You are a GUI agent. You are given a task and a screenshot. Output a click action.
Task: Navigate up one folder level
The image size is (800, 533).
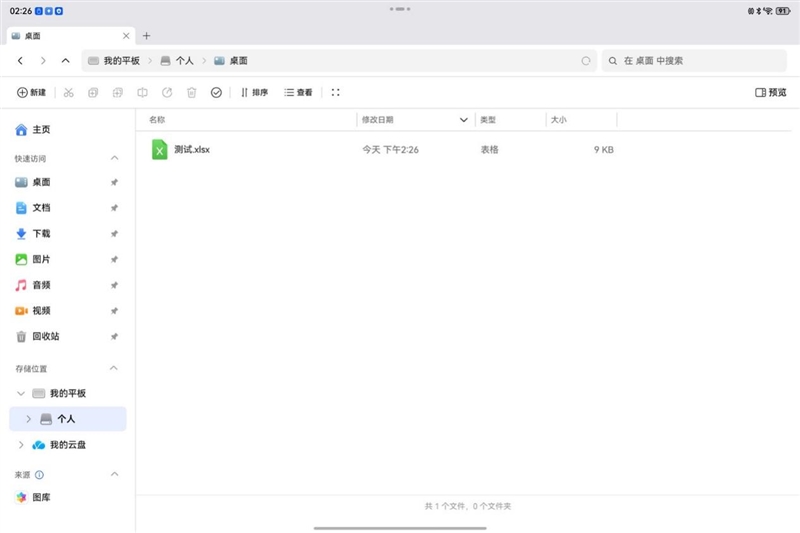[65, 61]
